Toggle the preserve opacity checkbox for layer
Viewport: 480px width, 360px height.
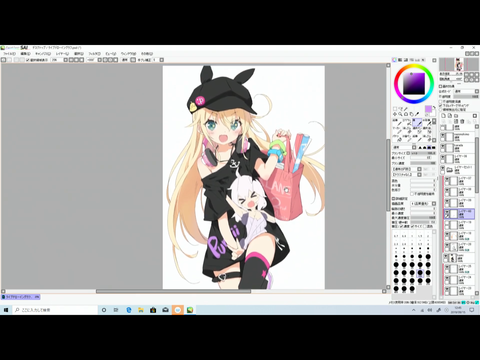440,101
